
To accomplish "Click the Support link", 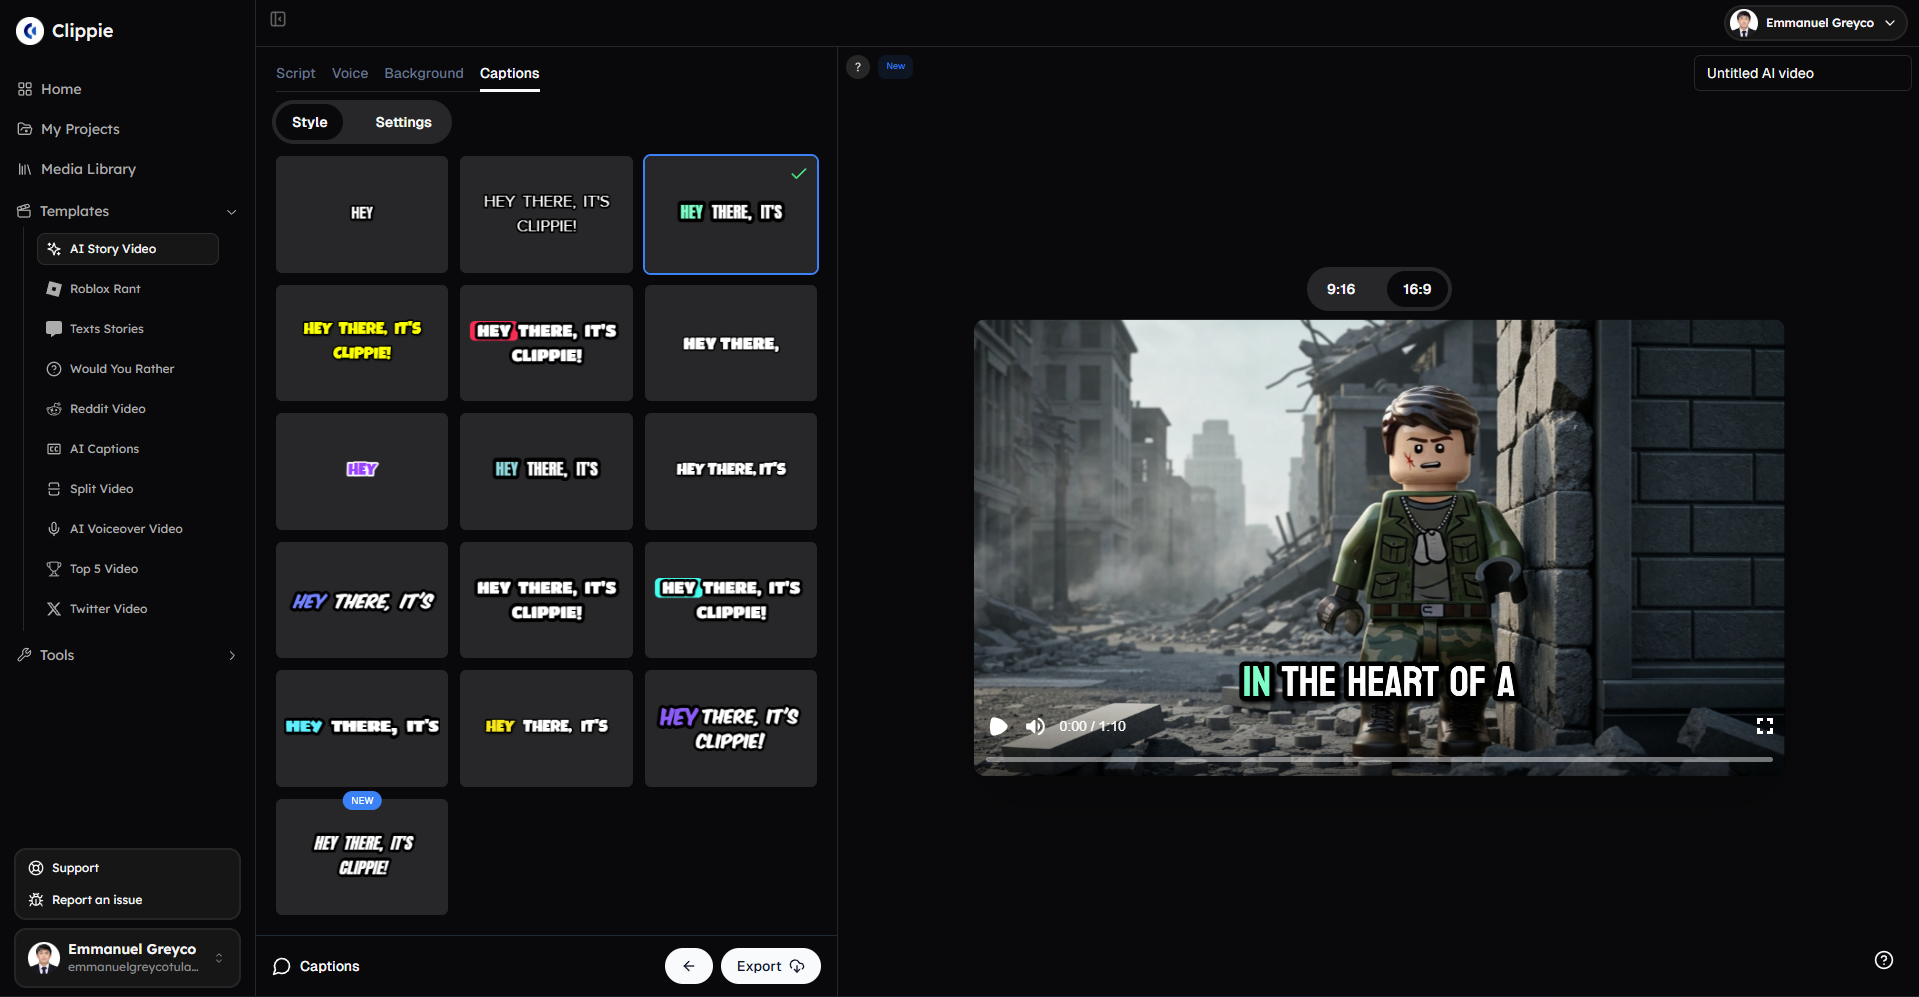I will 75,868.
